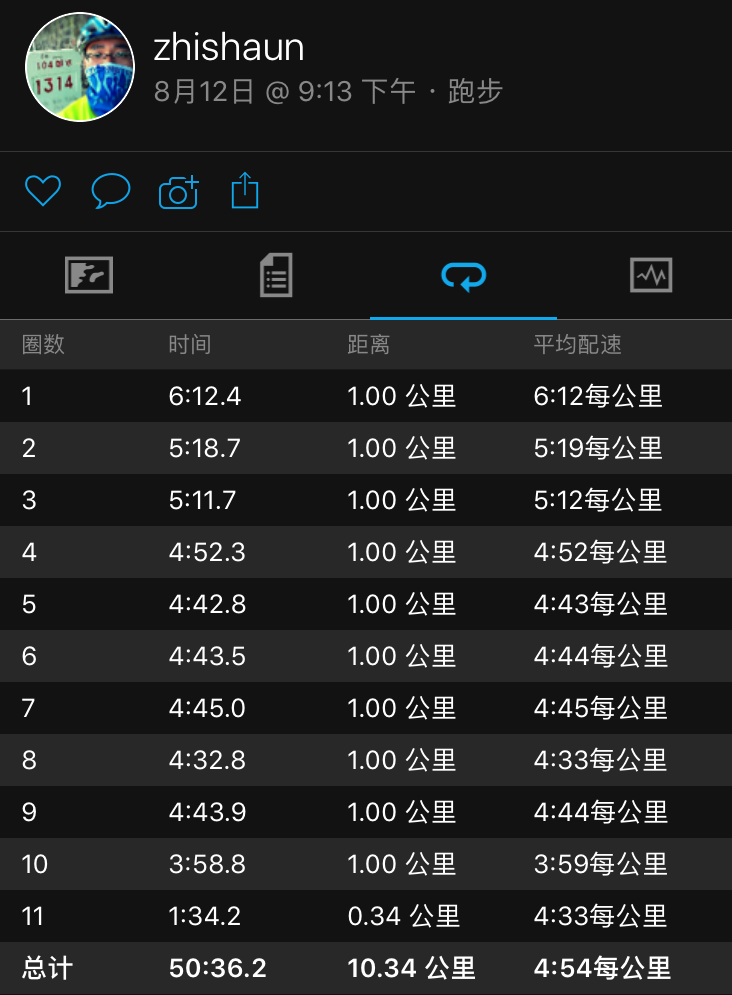Screen dimensions: 732x995
Task: Switch to the stats details tab
Action: pyautogui.click(x=277, y=275)
